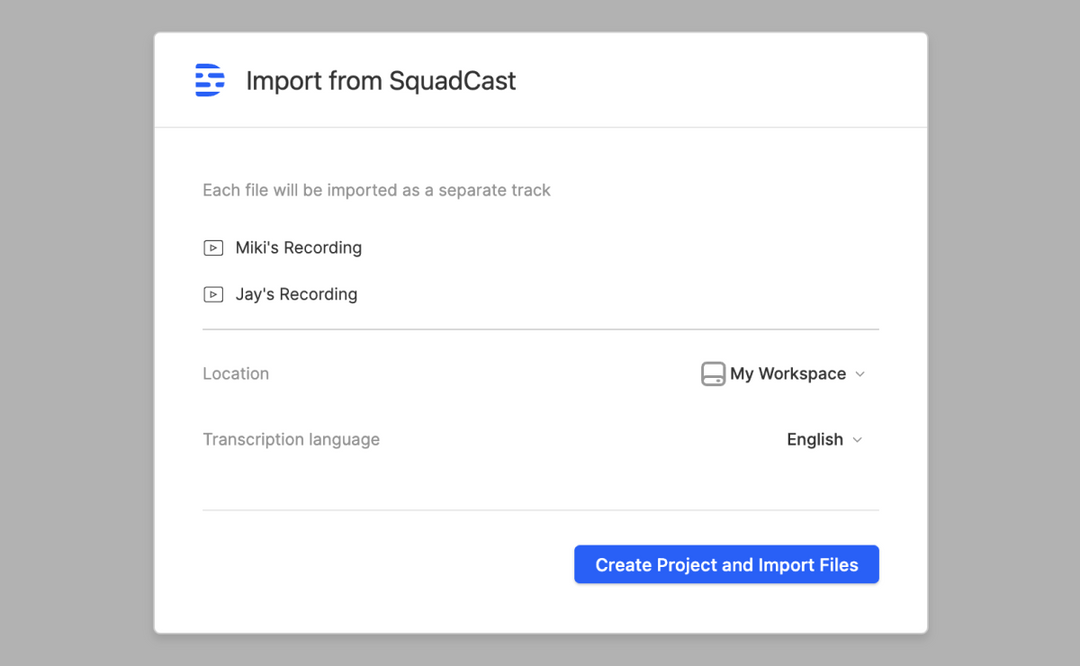Select Miki's Recording track name
Image resolution: width=1080 pixels, height=666 pixels.
pos(297,247)
